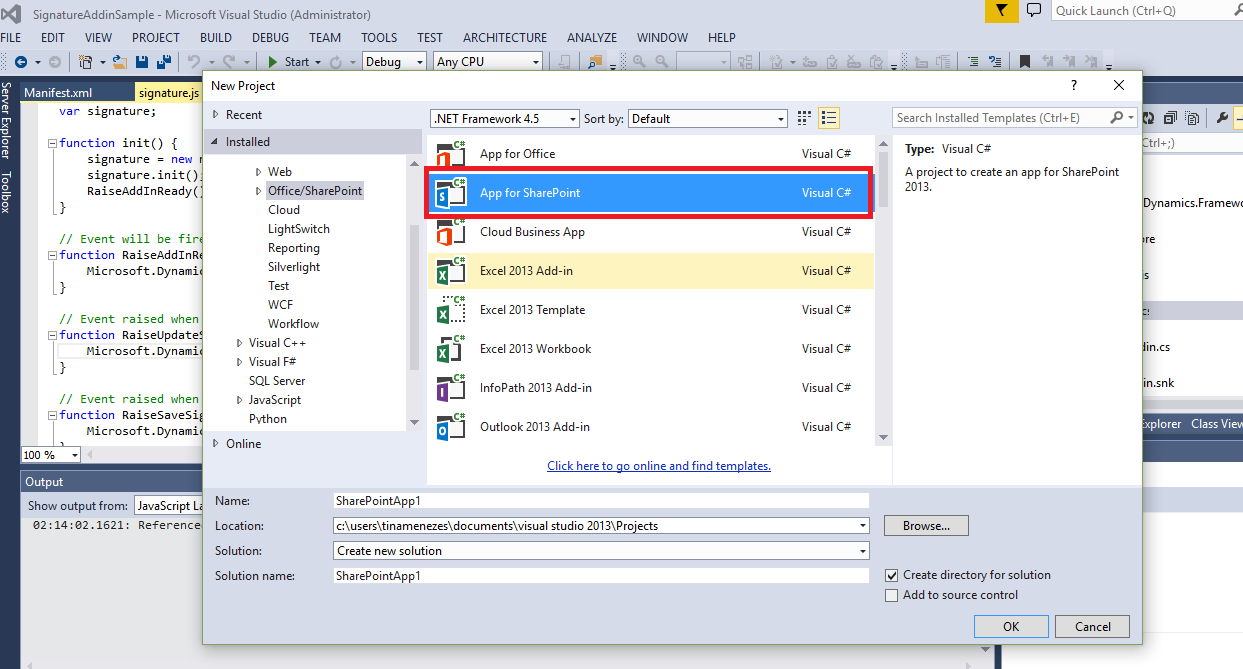This screenshot has height=669, width=1243.
Task: Click the Solution name input field
Action: (x=602, y=576)
